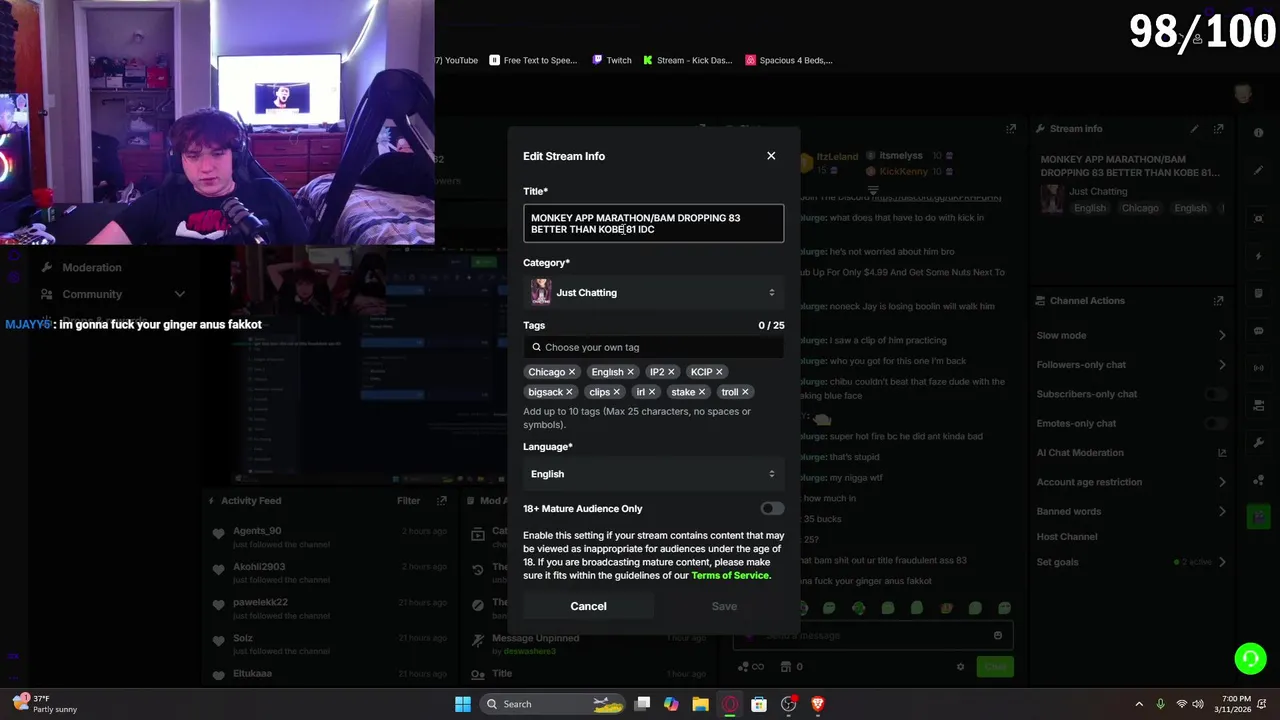Remove the troll tag
The width and height of the screenshot is (1280, 720).
click(745, 392)
